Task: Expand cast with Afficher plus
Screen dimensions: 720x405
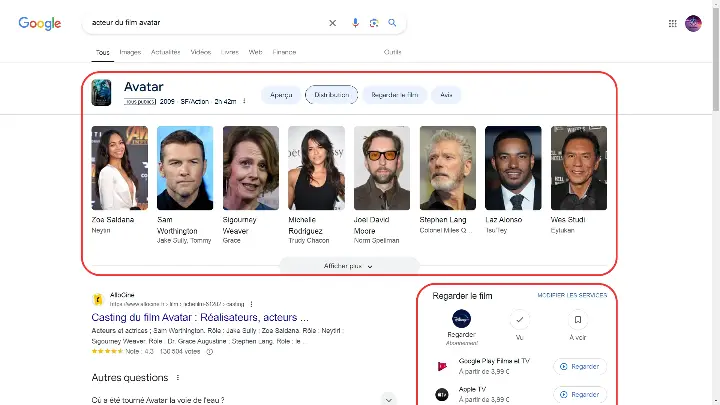Action: 349,266
